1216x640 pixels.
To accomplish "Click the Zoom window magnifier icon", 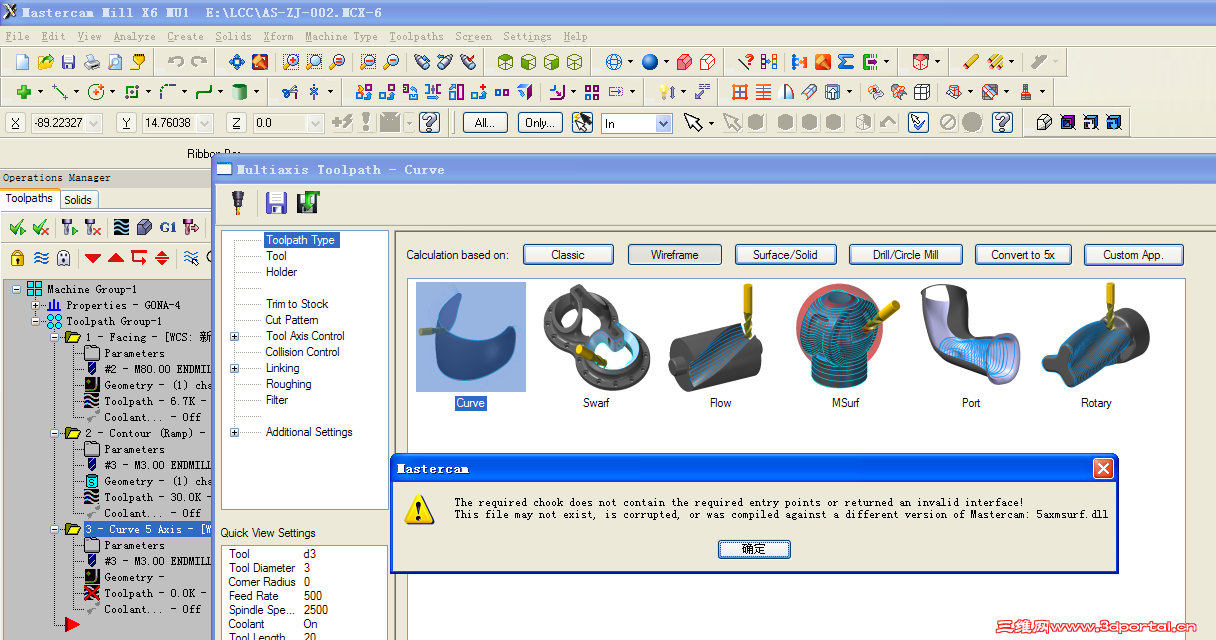I will tap(291, 62).
